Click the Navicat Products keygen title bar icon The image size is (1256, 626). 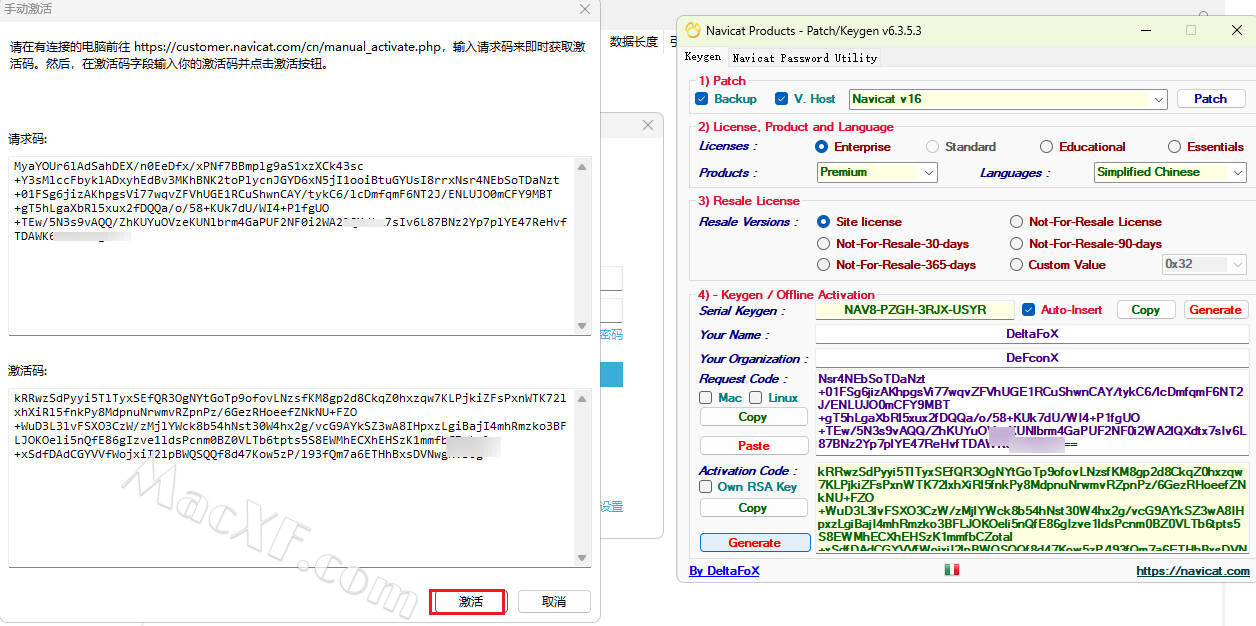pyautogui.click(x=692, y=30)
